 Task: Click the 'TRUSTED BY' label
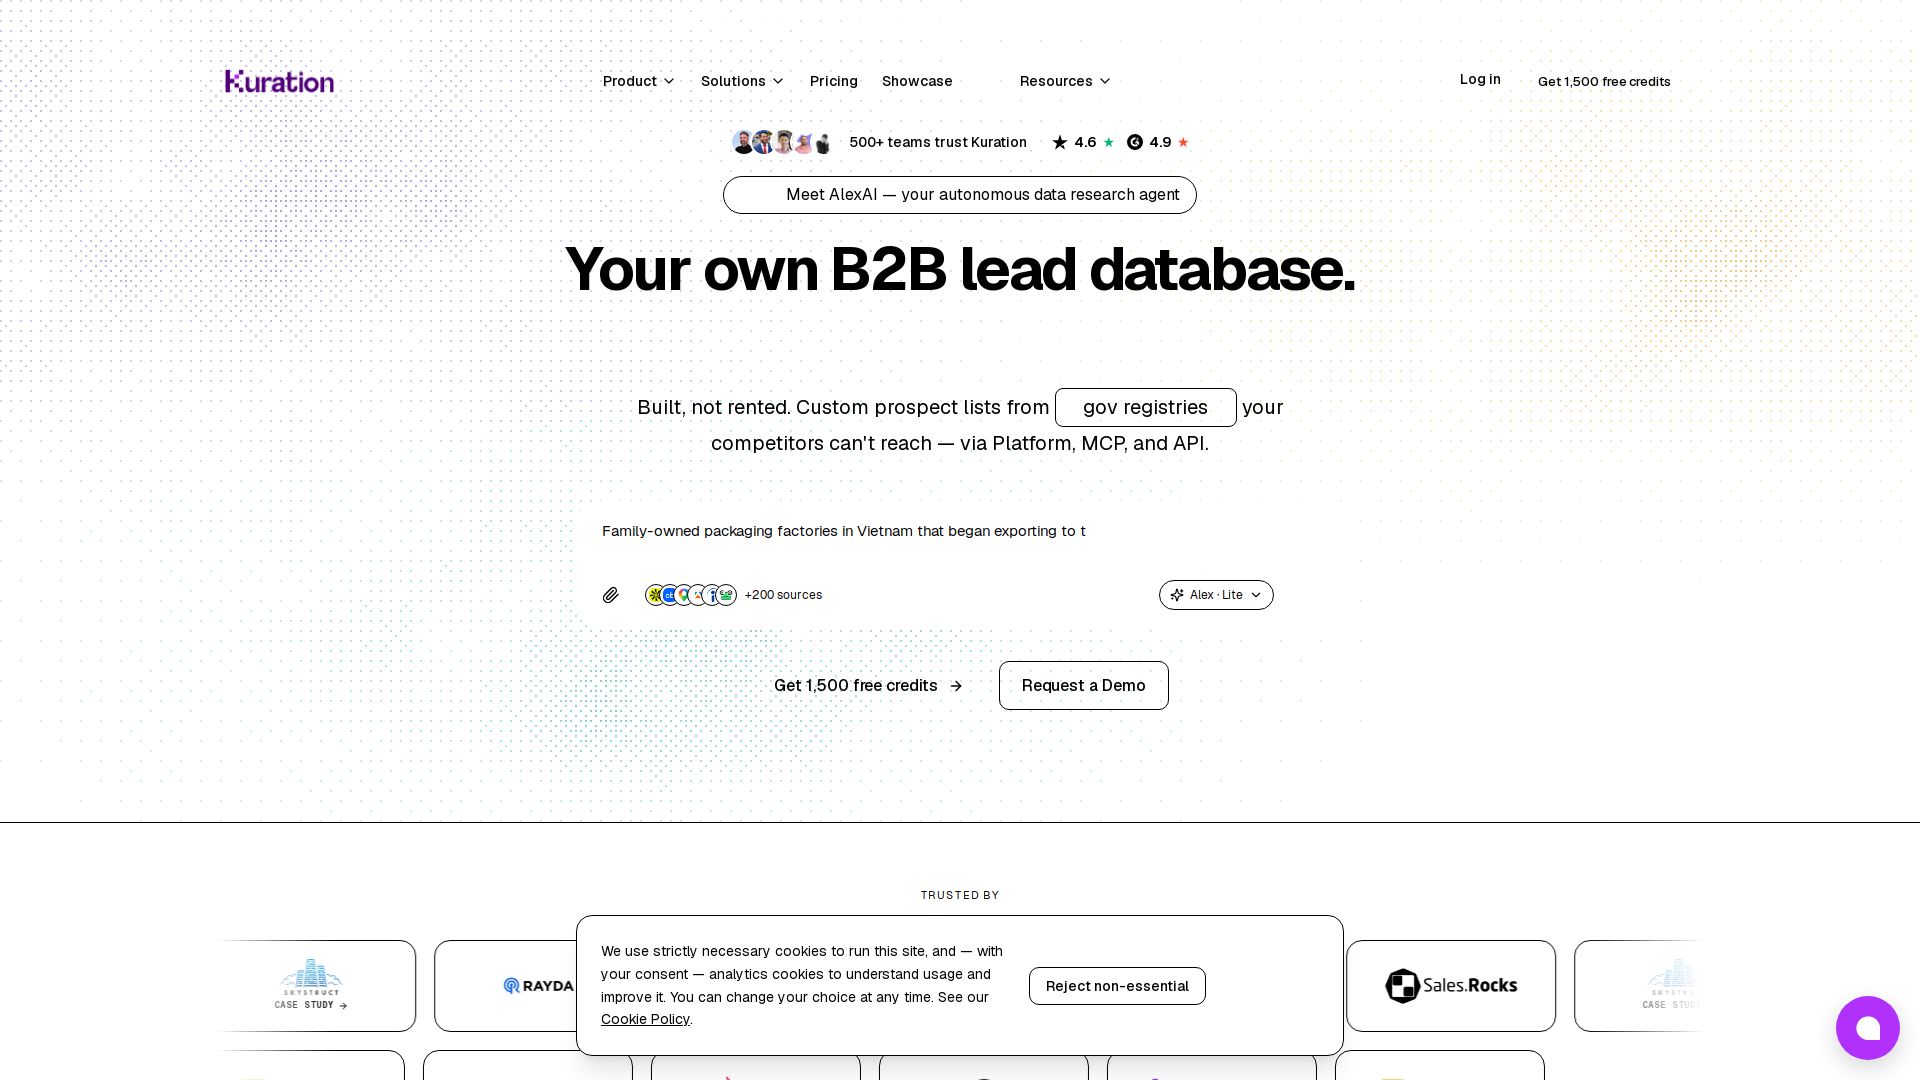pos(960,895)
